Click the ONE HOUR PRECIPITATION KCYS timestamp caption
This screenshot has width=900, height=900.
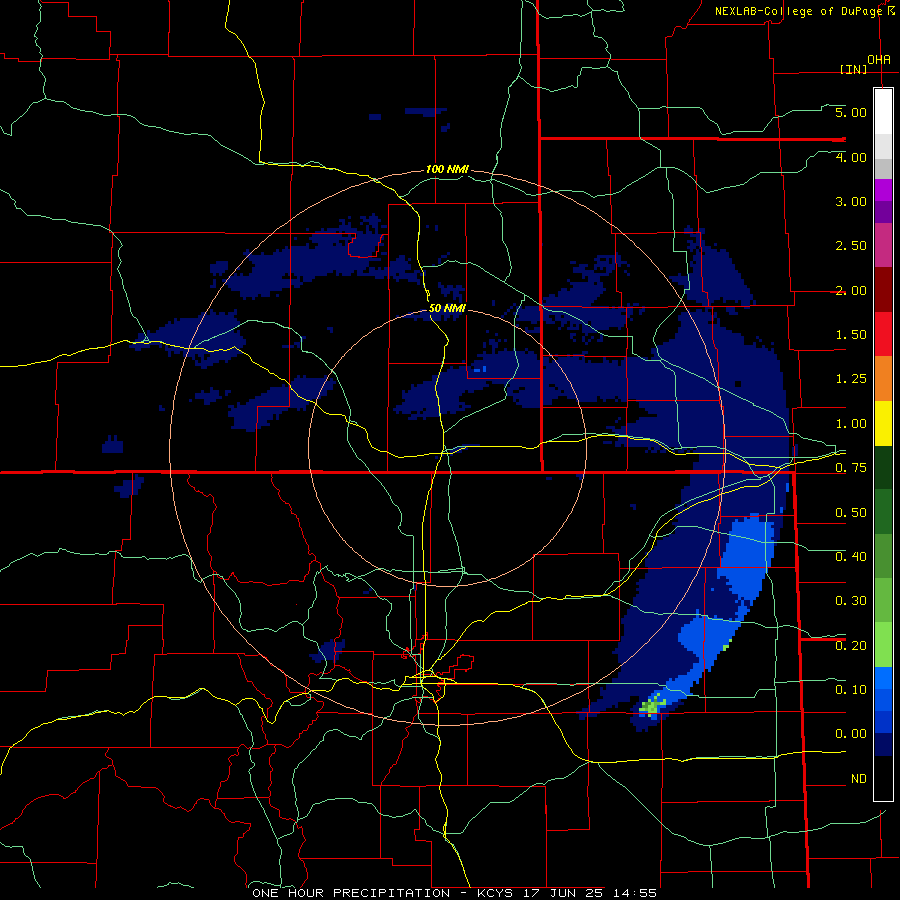tap(454, 893)
